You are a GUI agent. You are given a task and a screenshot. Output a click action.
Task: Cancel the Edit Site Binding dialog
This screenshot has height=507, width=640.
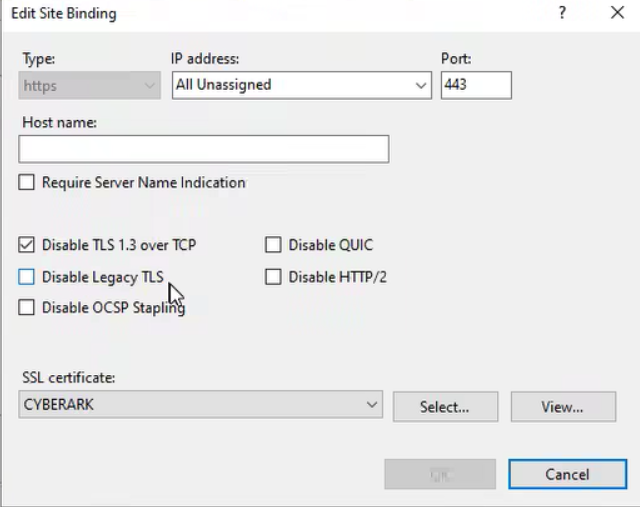(567, 474)
